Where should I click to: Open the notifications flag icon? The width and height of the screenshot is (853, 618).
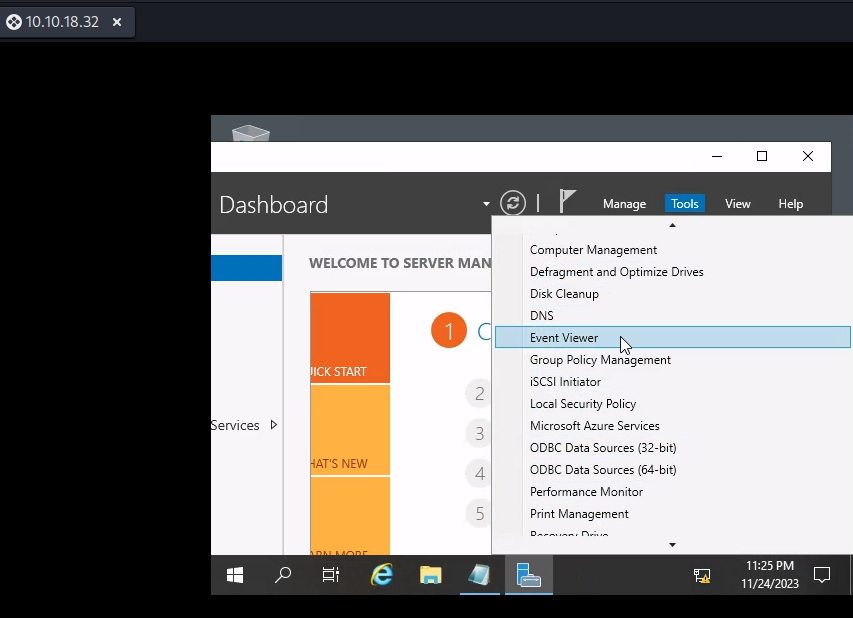click(x=567, y=201)
